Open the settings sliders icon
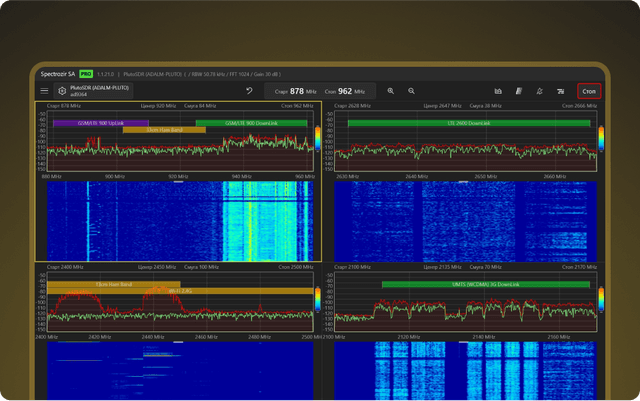This screenshot has height=401, width=640. (x=561, y=91)
